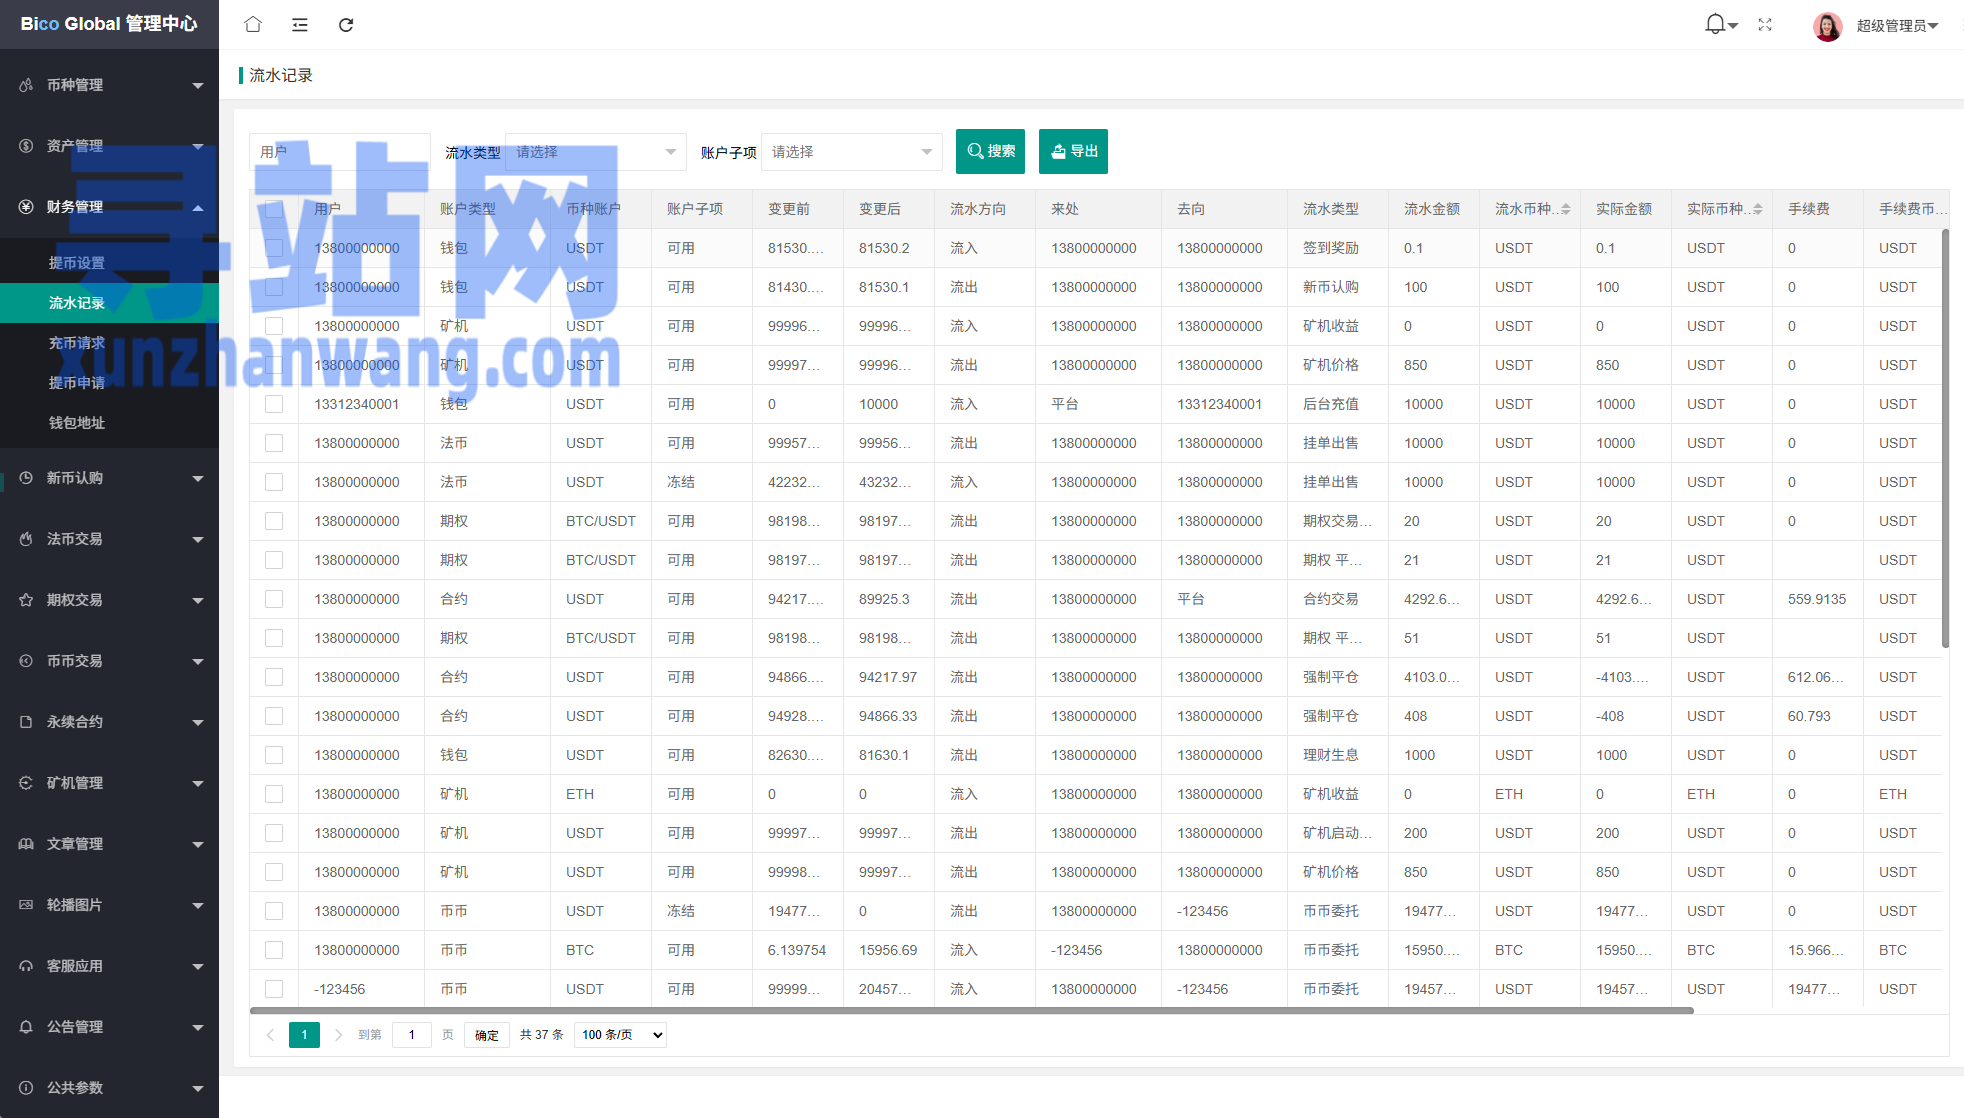Click the fullscreen toggle icon
The height and width of the screenshot is (1118, 1964).
1765,24
